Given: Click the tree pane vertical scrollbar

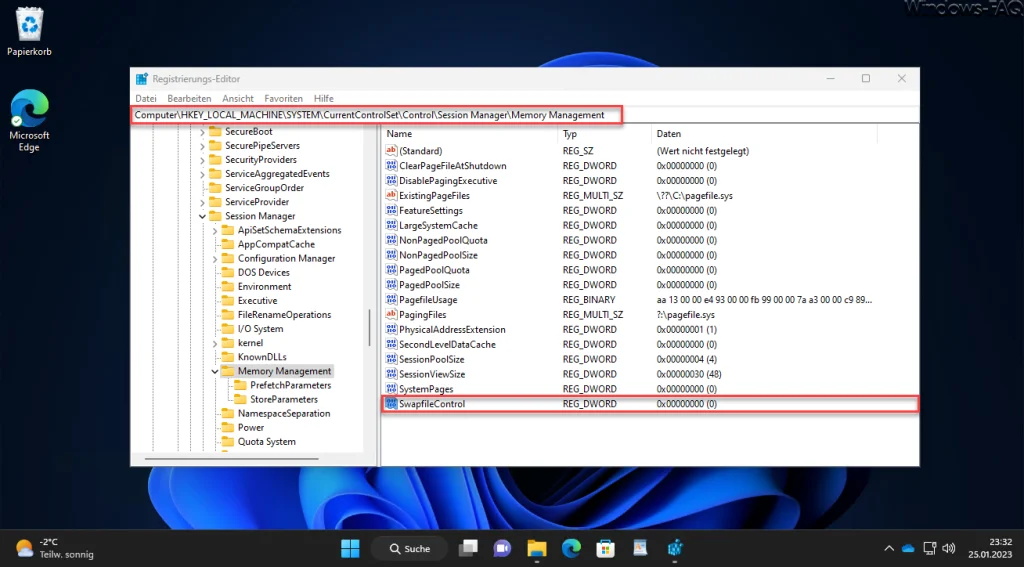Looking at the screenshot, I should pyautogui.click(x=370, y=329).
